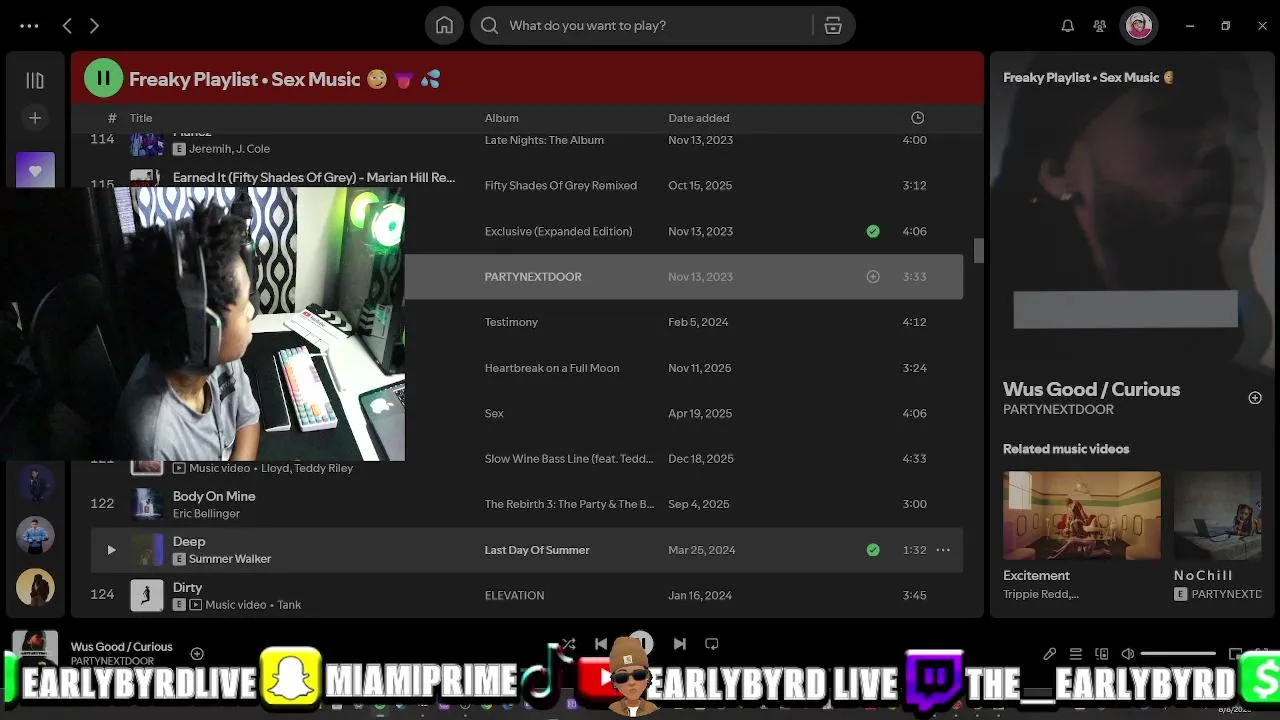The image size is (1280, 720).
Task: Open Liked Songs heart tile
Action: (x=35, y=170)
